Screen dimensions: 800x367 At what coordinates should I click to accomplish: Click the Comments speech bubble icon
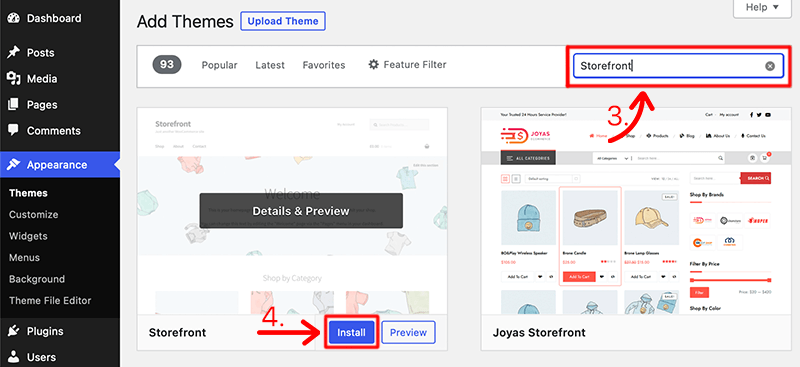[14, 130]
